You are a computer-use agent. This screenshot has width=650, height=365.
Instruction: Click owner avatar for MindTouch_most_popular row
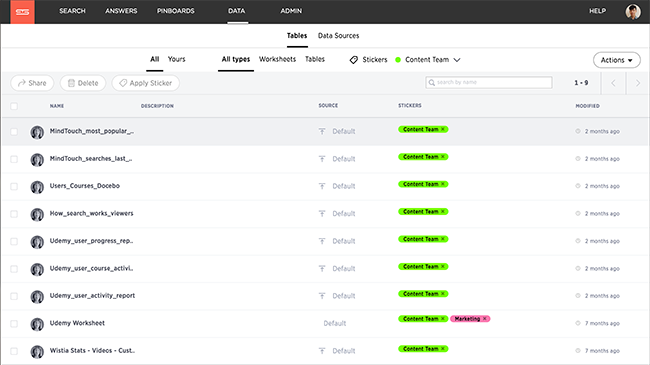(37, 132)
